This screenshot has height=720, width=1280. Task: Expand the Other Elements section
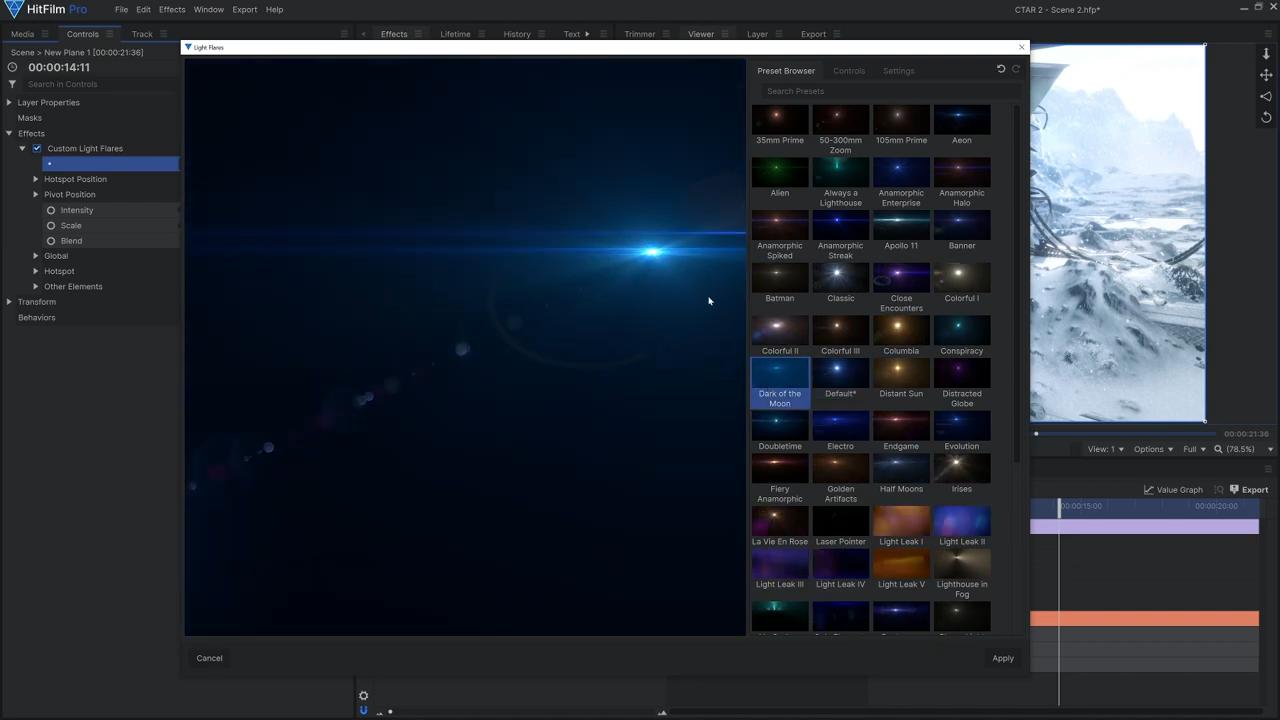pos(36,286)
